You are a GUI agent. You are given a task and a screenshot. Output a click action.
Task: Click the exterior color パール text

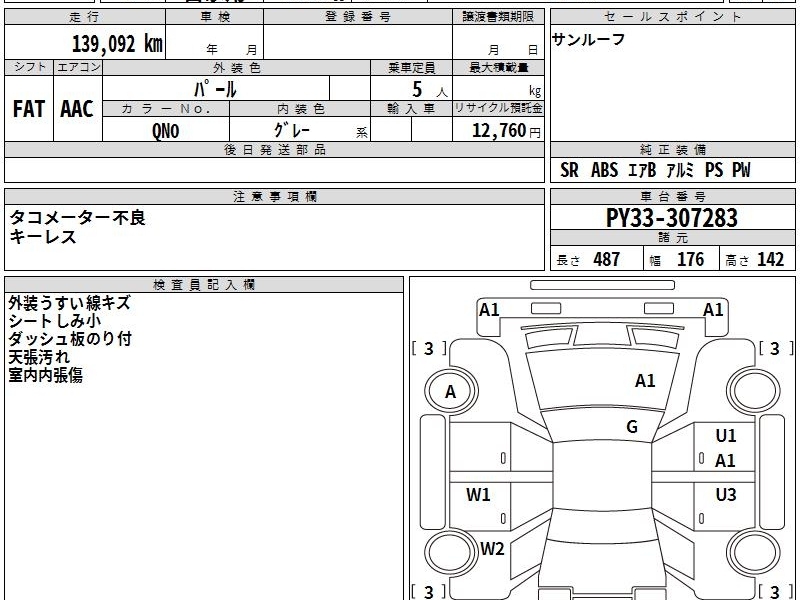pyautogui.click(x=215, y=89)
